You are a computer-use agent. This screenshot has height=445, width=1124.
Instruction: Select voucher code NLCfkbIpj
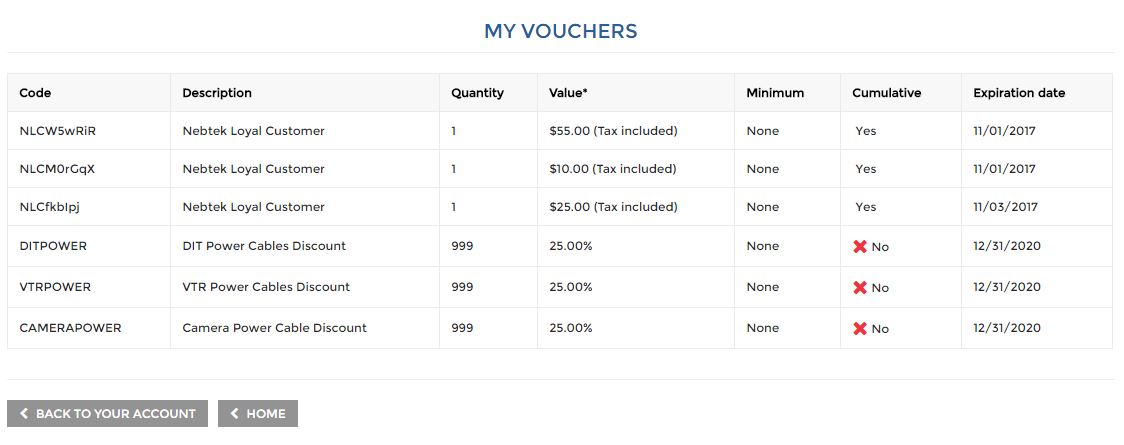(x=51, y=207)
